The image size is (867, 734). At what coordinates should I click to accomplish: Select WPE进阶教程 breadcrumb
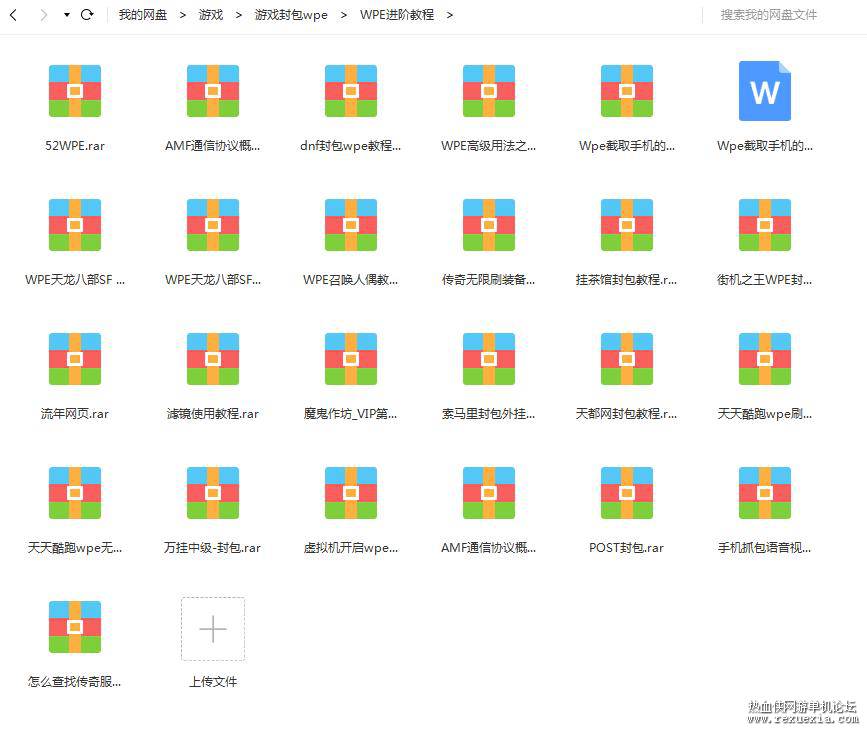click(x=396, y=15)
